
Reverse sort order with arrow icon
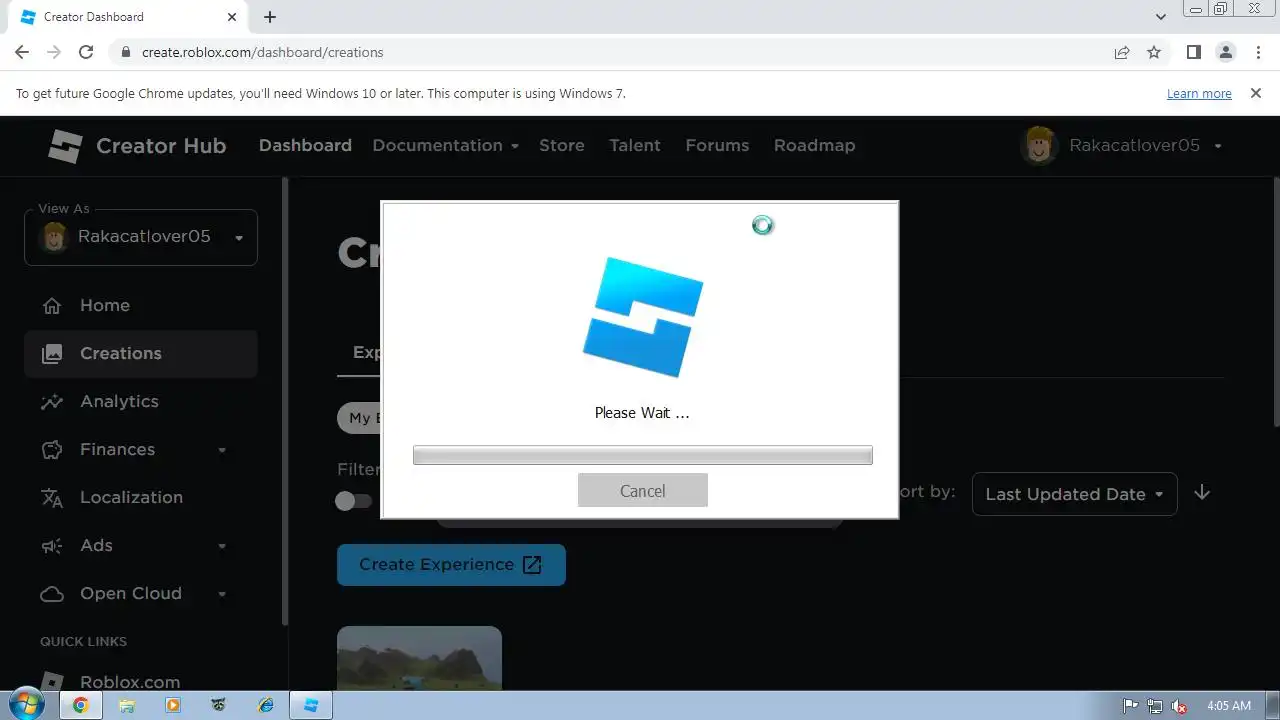coord(1202,493)
